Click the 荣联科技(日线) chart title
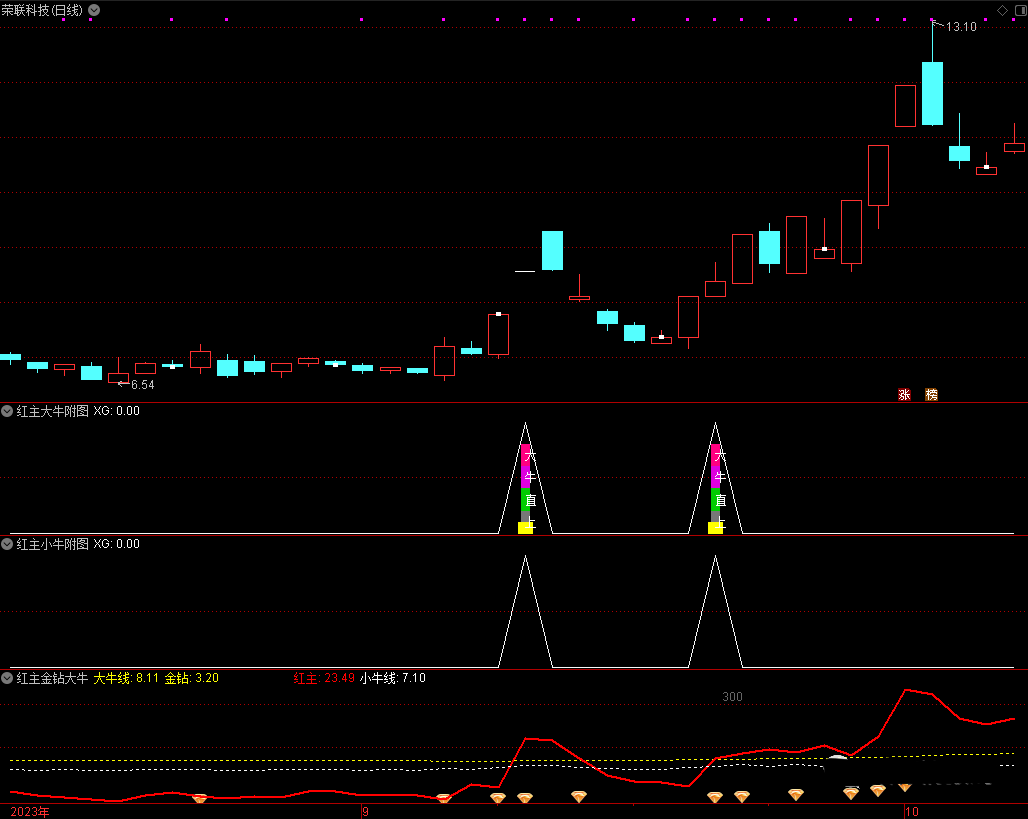The image size is (1028, 819). (x=42, y=10)
